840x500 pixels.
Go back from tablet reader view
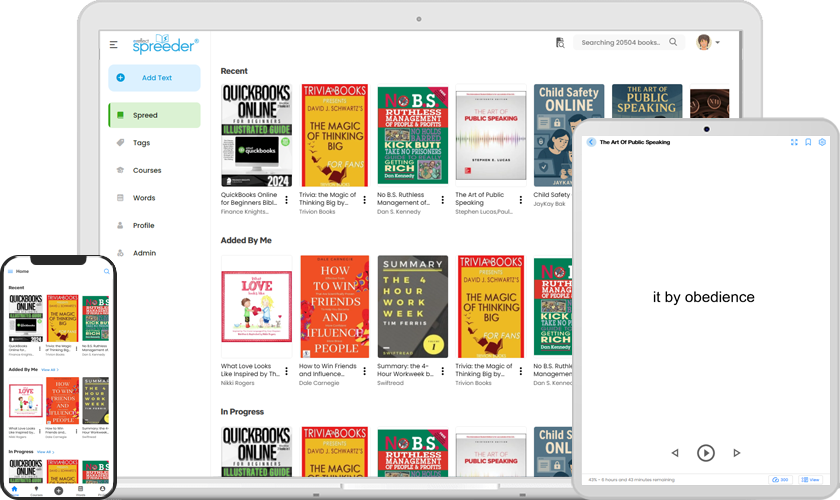(591, 142)
